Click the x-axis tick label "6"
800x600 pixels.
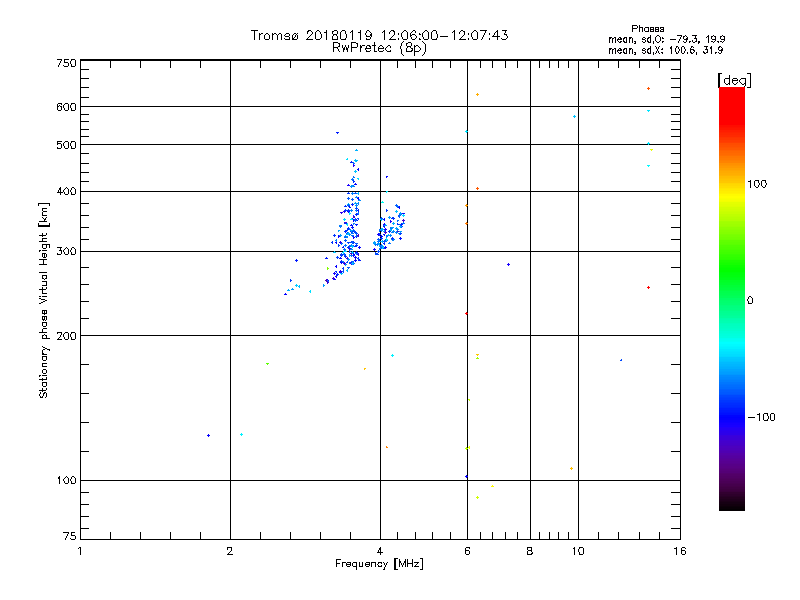coord(467,551)
